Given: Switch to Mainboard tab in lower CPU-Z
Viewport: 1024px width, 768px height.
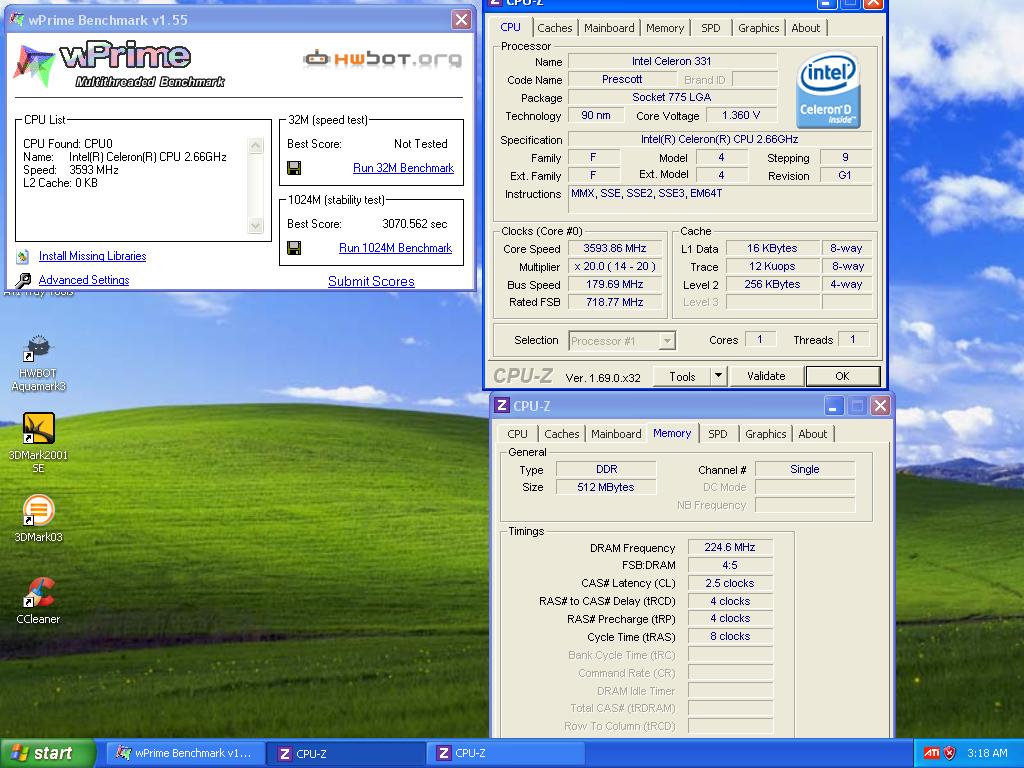Looking at the screenshot, I should click(x=616, y=434).
